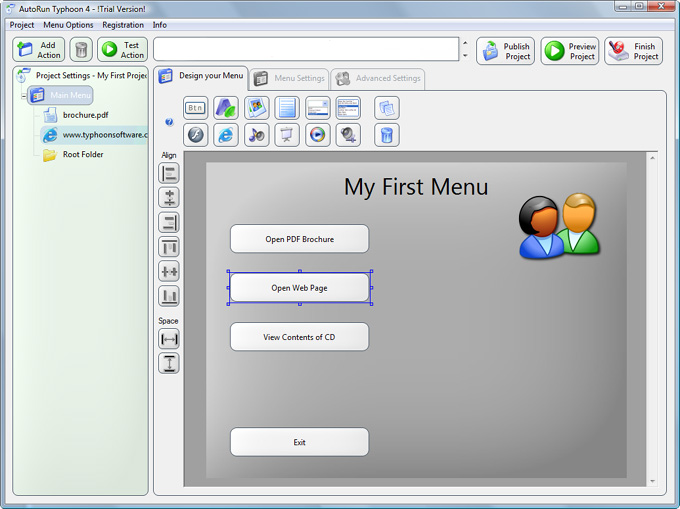
Task: Click the Windows Media Player video icon
Action: pos(318,135)
